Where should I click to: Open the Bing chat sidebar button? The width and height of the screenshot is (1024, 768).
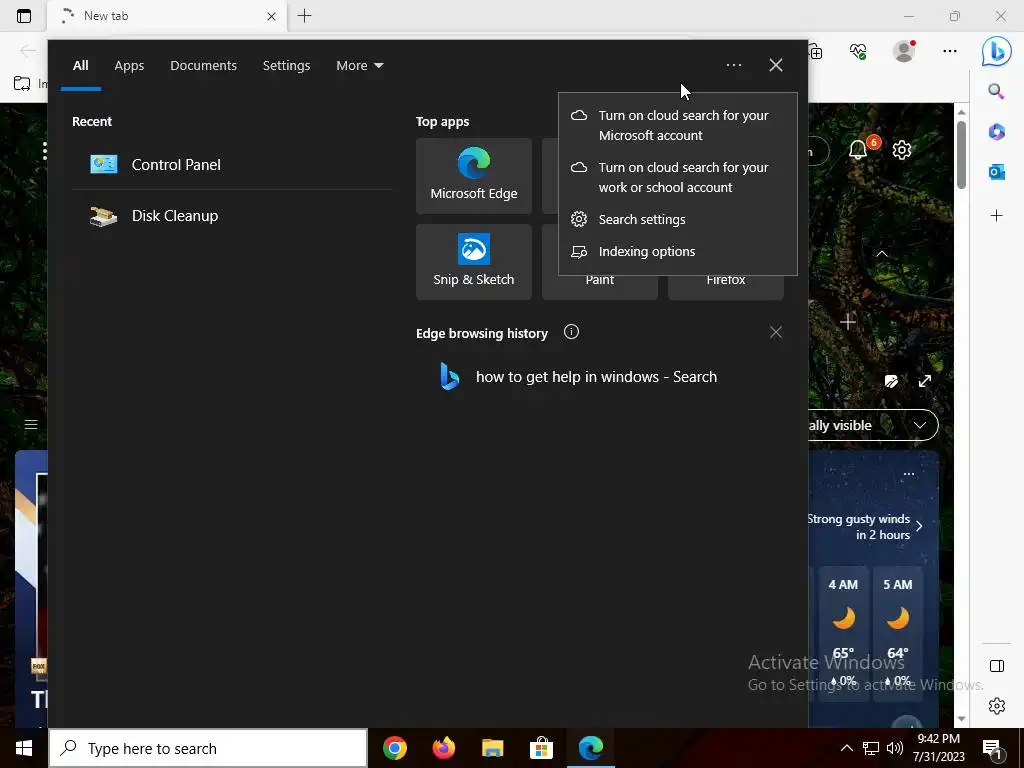(x=997, y=51)
